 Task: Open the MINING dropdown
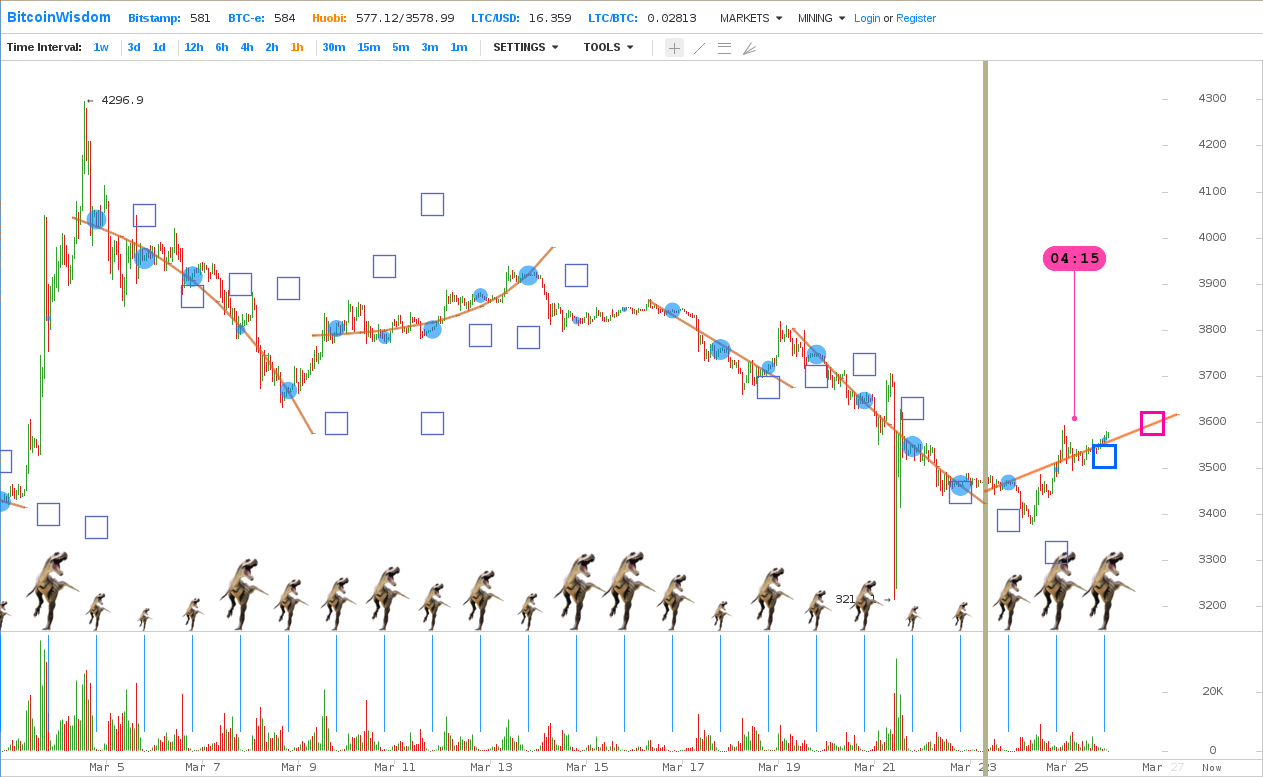tap(821, 18)
